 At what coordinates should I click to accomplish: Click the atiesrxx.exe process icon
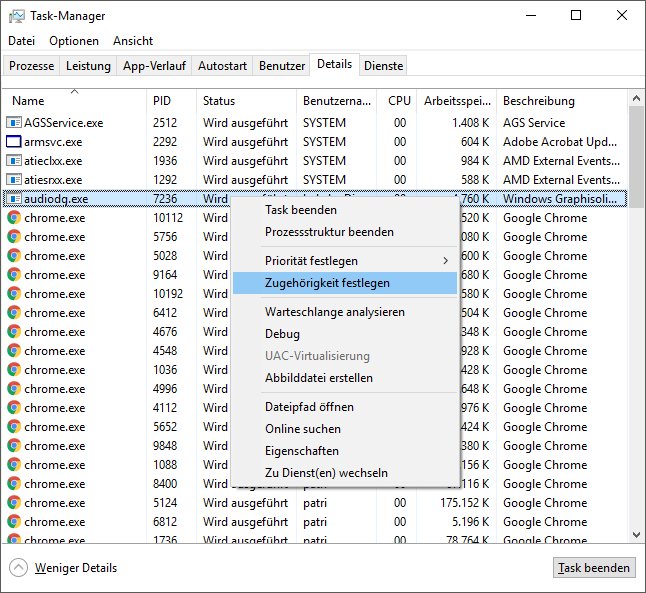coord(14,179)
